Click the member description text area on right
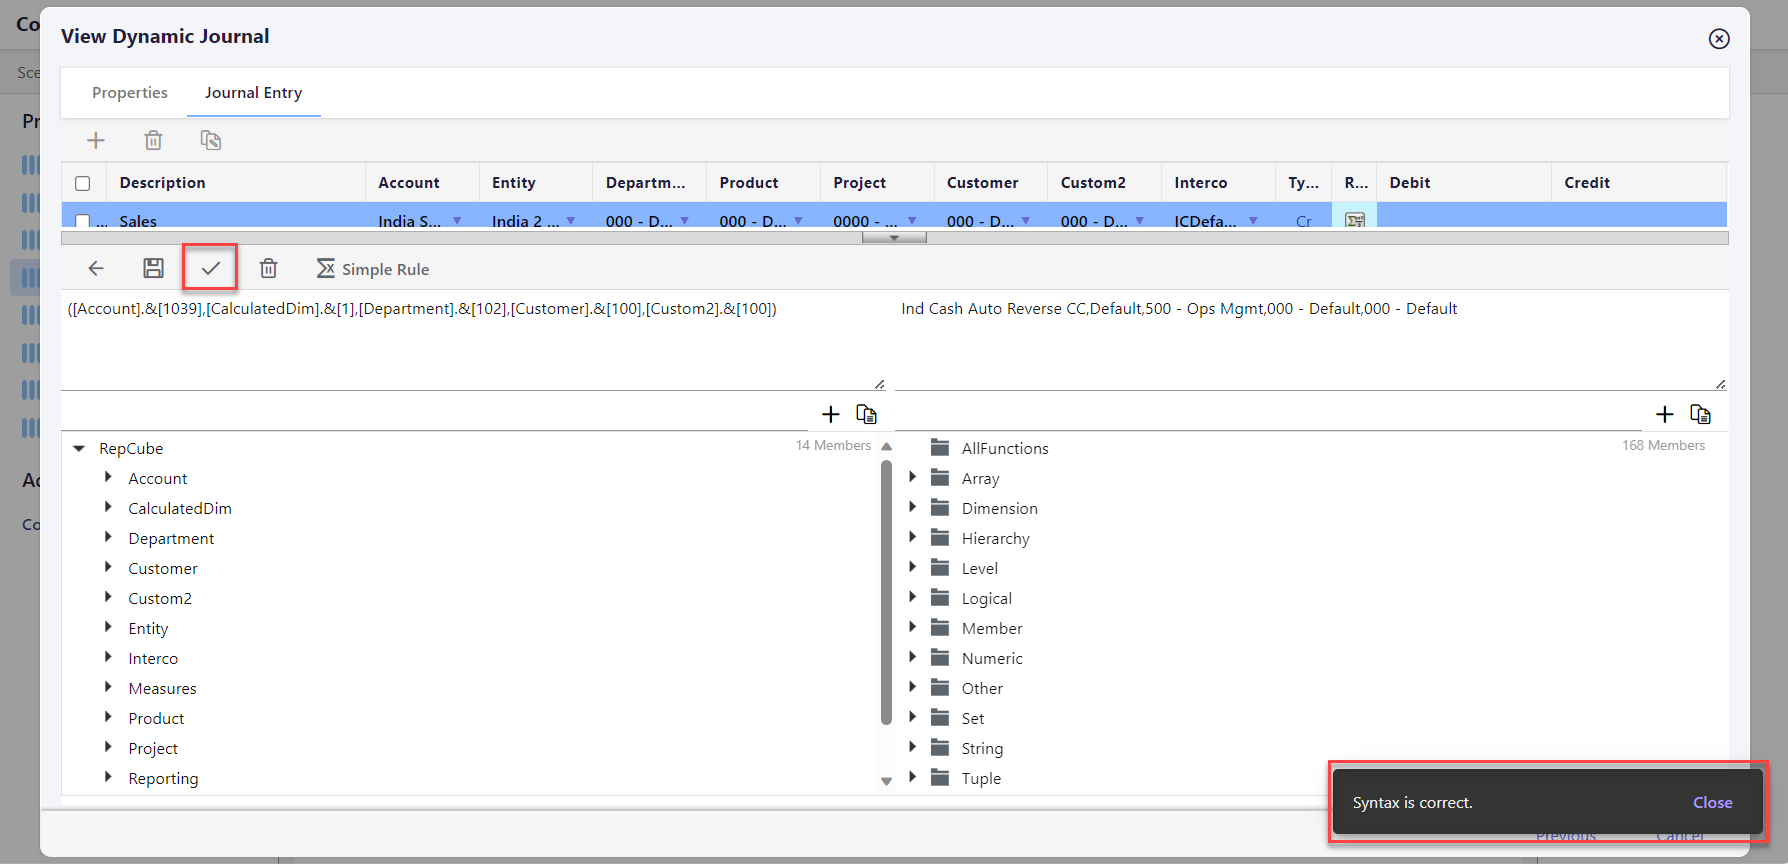Image resolution: width=1788 pixels, height=864 pixels. point(1311,340)
